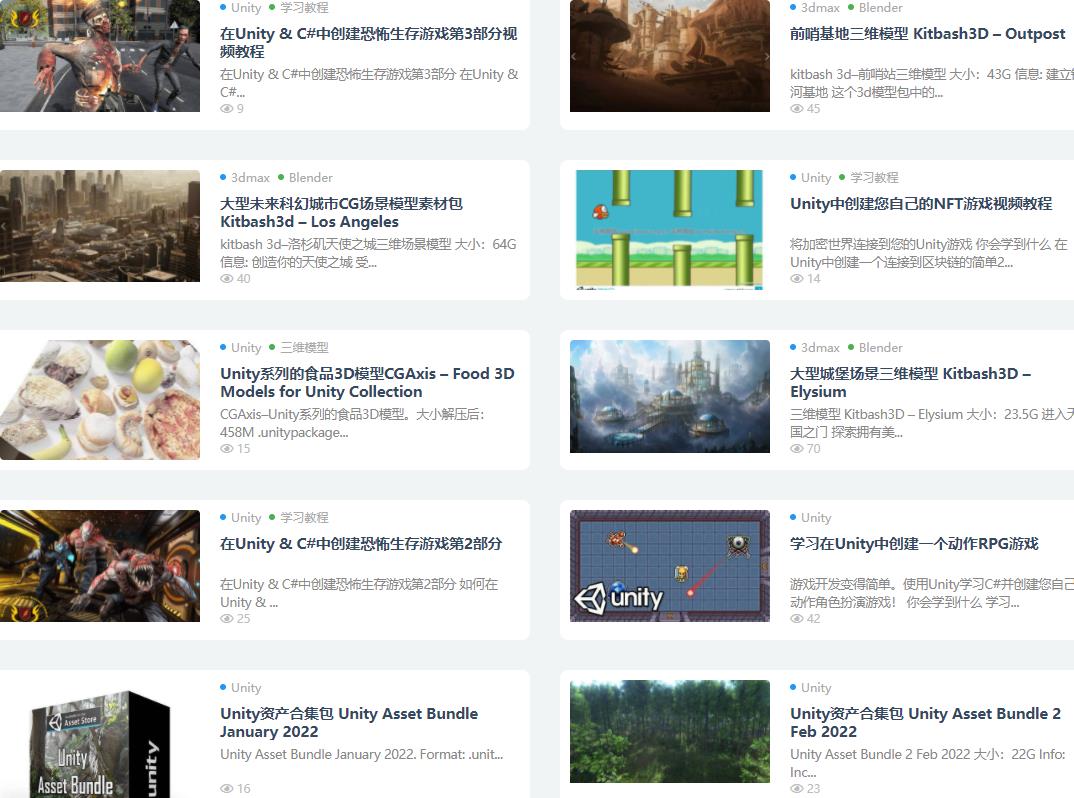Click the Flappy Bird NFT game thumbnail
This screenshot has height=798, width=1074.
pyautogui.click(x=670, y=230)
